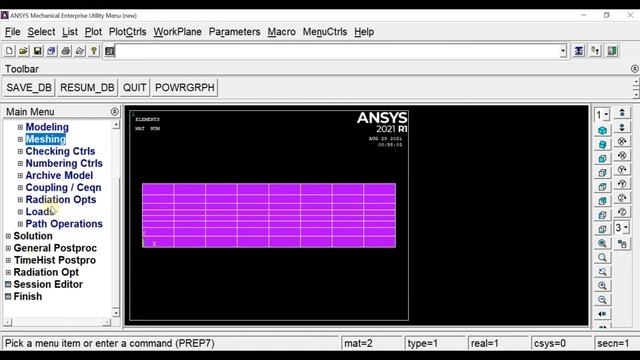
Task: Expand the Modeling tree node
Action: 20,127
